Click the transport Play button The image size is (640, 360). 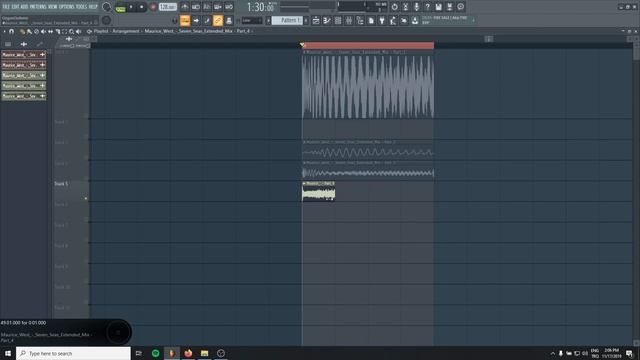pos(131,7)
